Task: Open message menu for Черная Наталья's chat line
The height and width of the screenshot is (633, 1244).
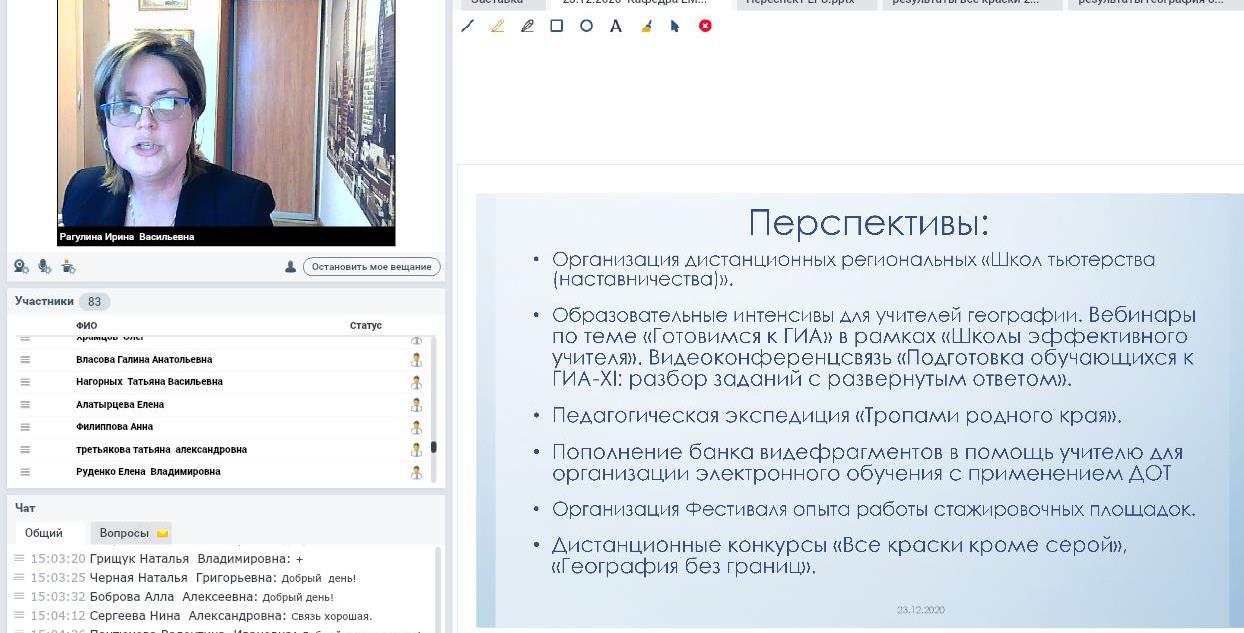Action: tap(20, 577)
